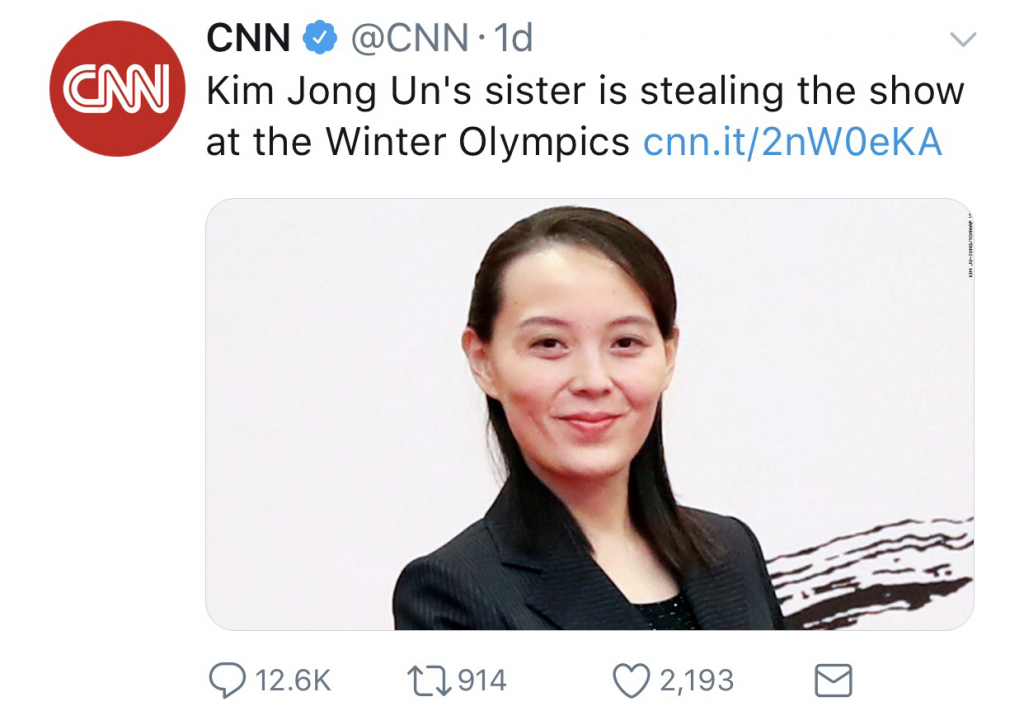Expand the tweet options chevron
This screenshot has height=711, width=1024.
pyautogui.click(x=963, y=39)
